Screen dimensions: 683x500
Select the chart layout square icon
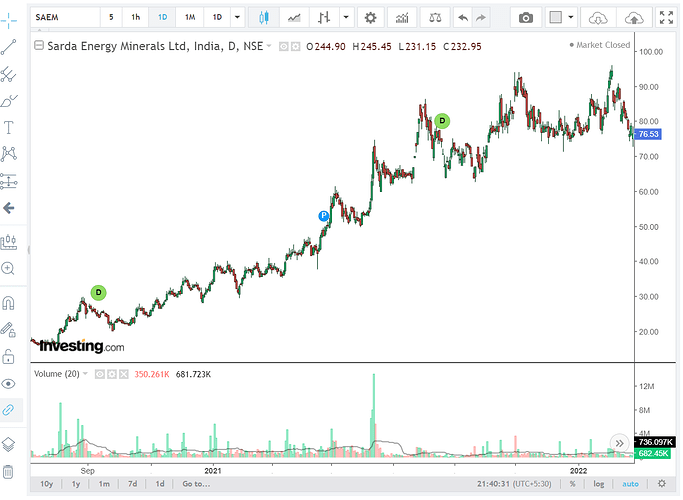pyautogui.click(x=556, y=17)
